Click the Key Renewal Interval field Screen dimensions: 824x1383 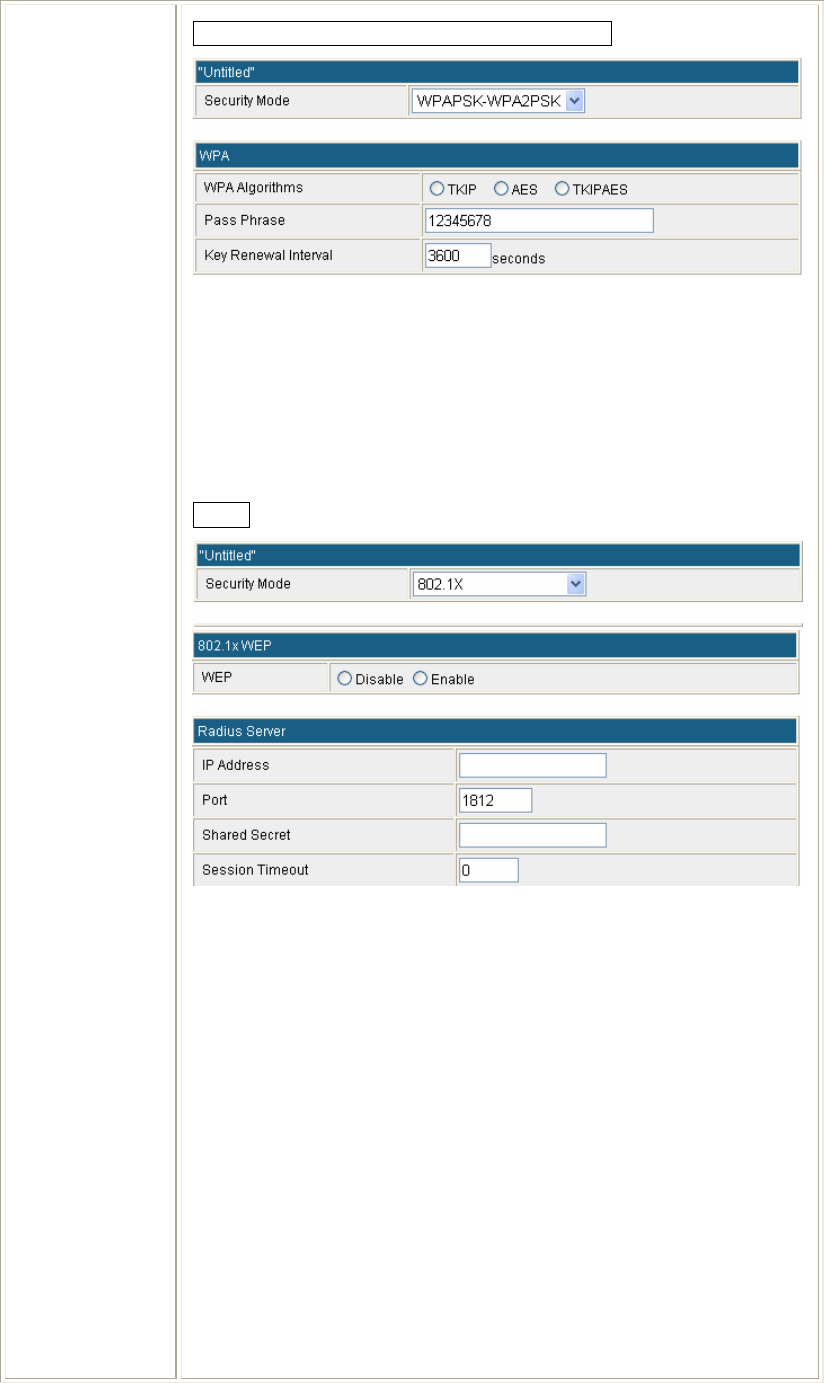(457, 255)
